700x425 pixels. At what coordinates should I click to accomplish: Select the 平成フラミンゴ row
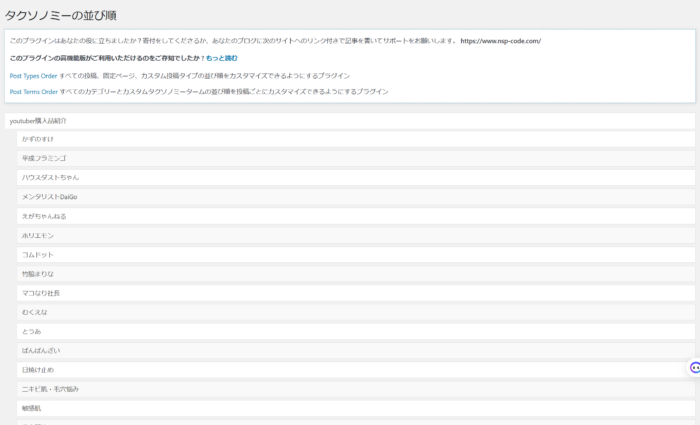pos(356,158)
